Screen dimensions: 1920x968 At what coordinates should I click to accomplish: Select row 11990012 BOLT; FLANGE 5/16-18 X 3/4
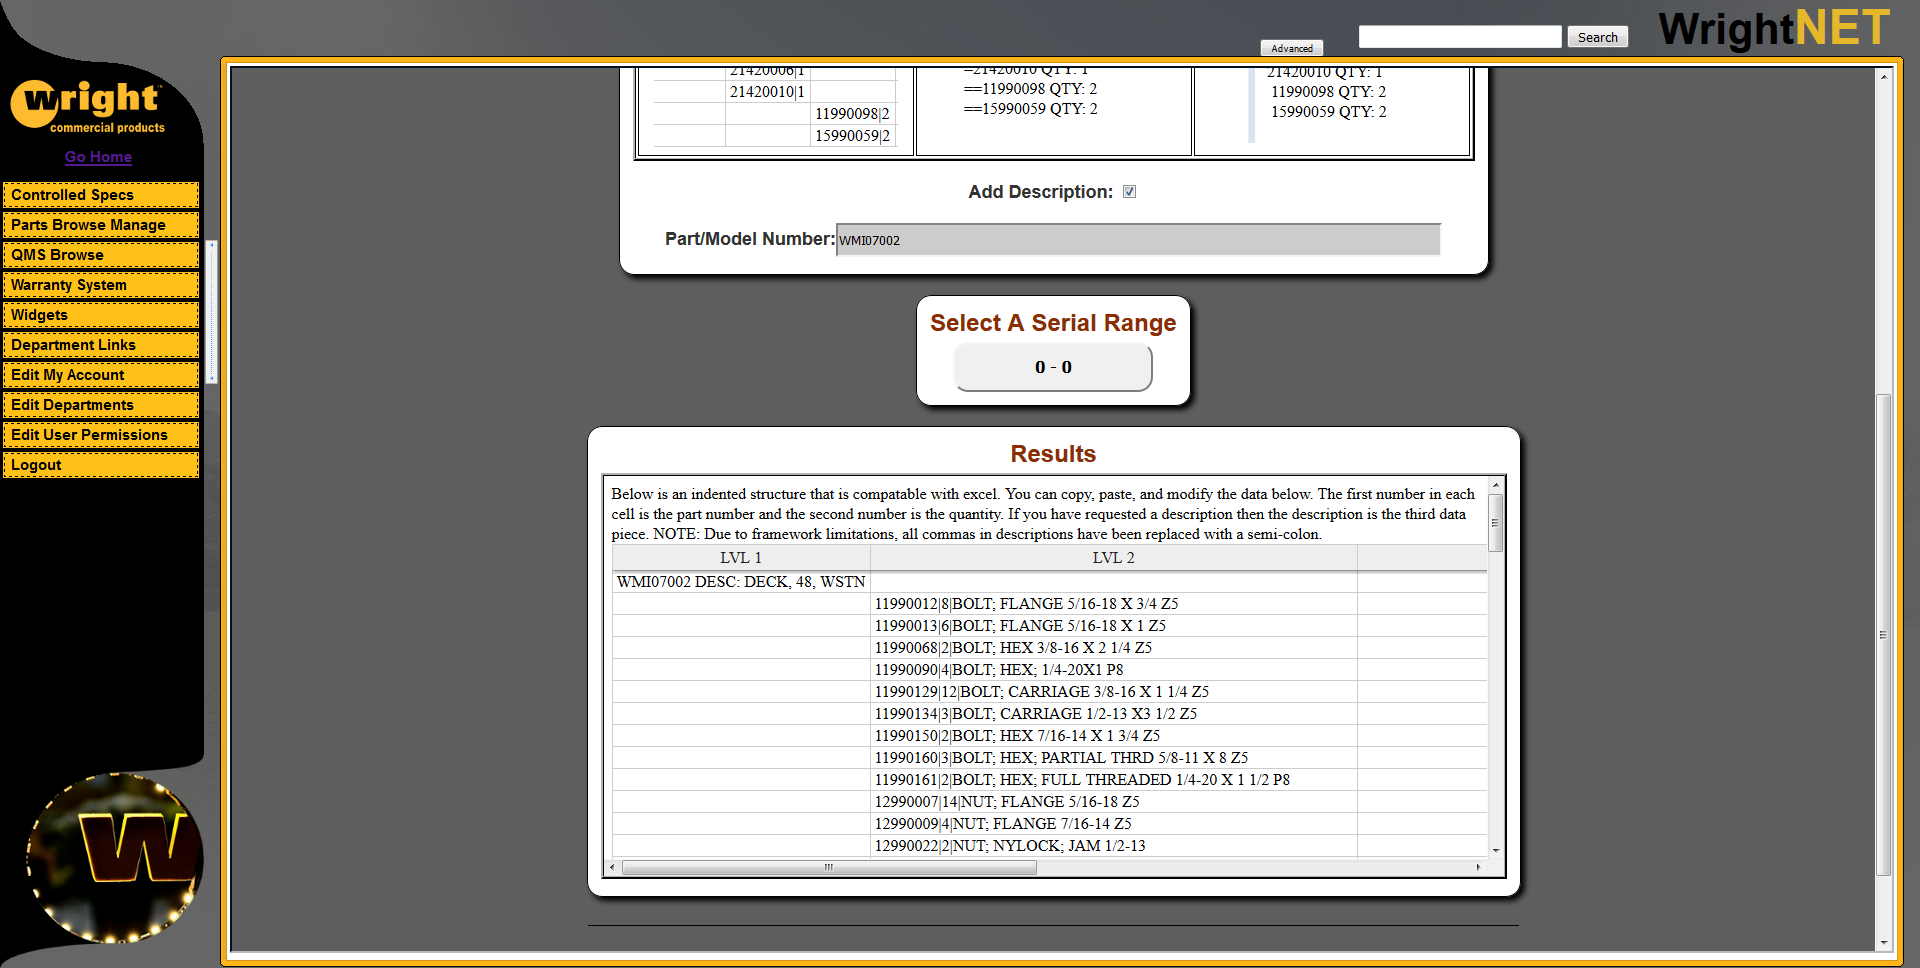point(1113,604)
